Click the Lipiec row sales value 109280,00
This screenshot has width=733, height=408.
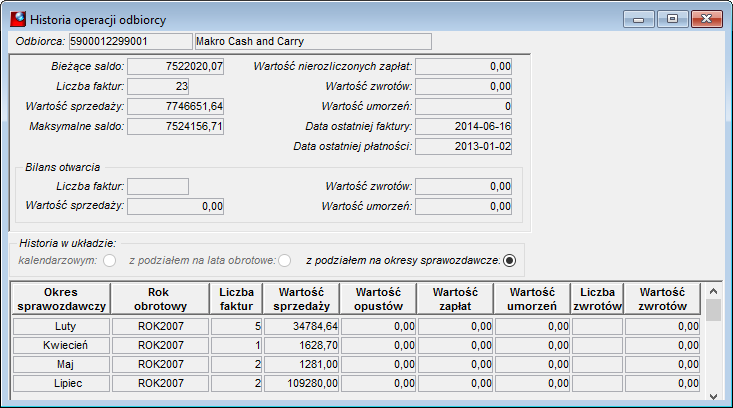coord(302,384)
